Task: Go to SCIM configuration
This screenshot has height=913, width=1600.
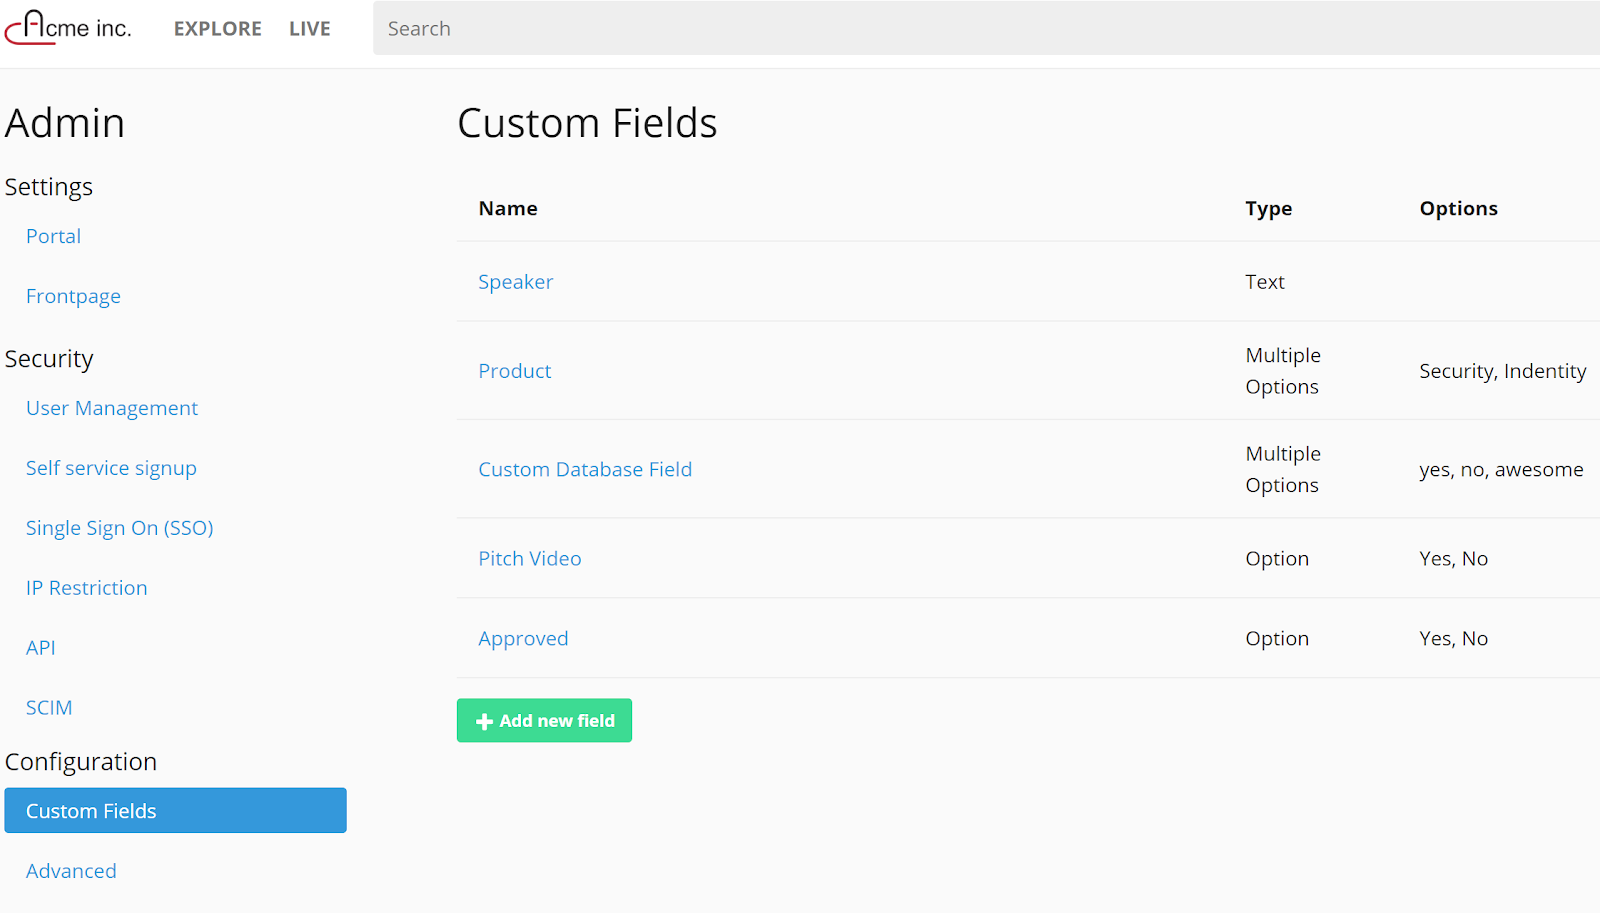Action: [x=49, y=709]
